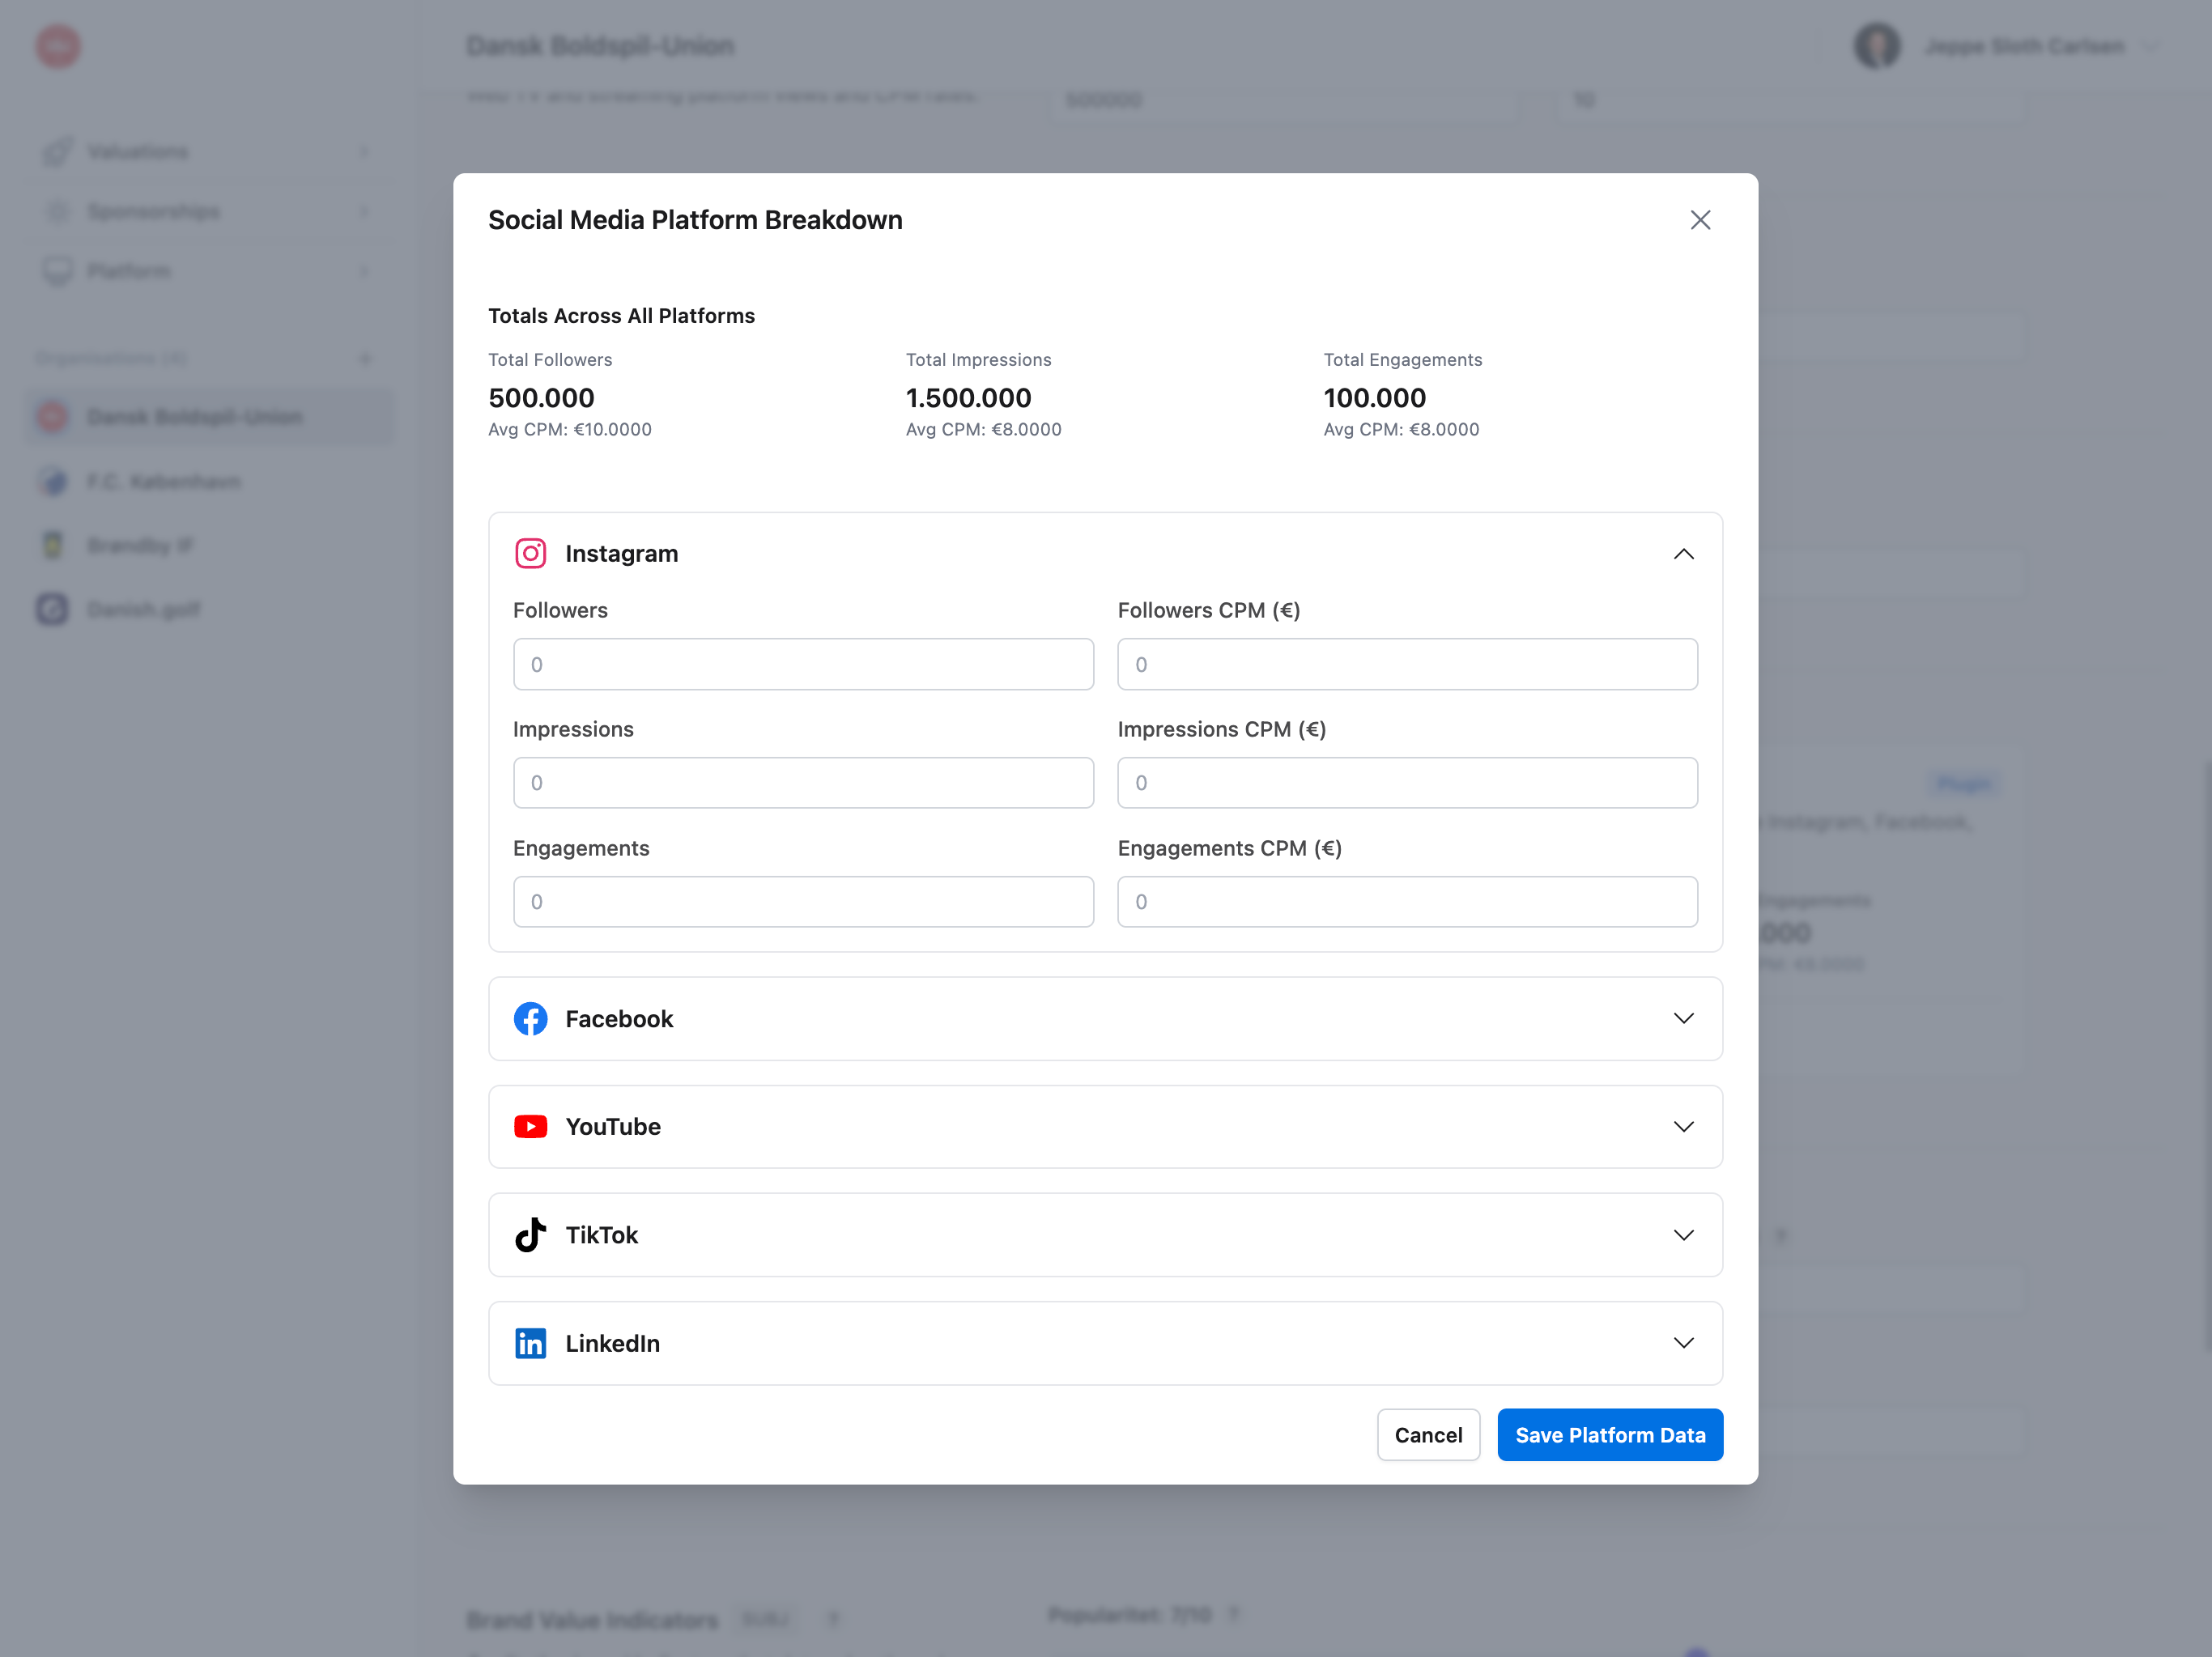Click the Instagram Followers input field

click(803, 663)
